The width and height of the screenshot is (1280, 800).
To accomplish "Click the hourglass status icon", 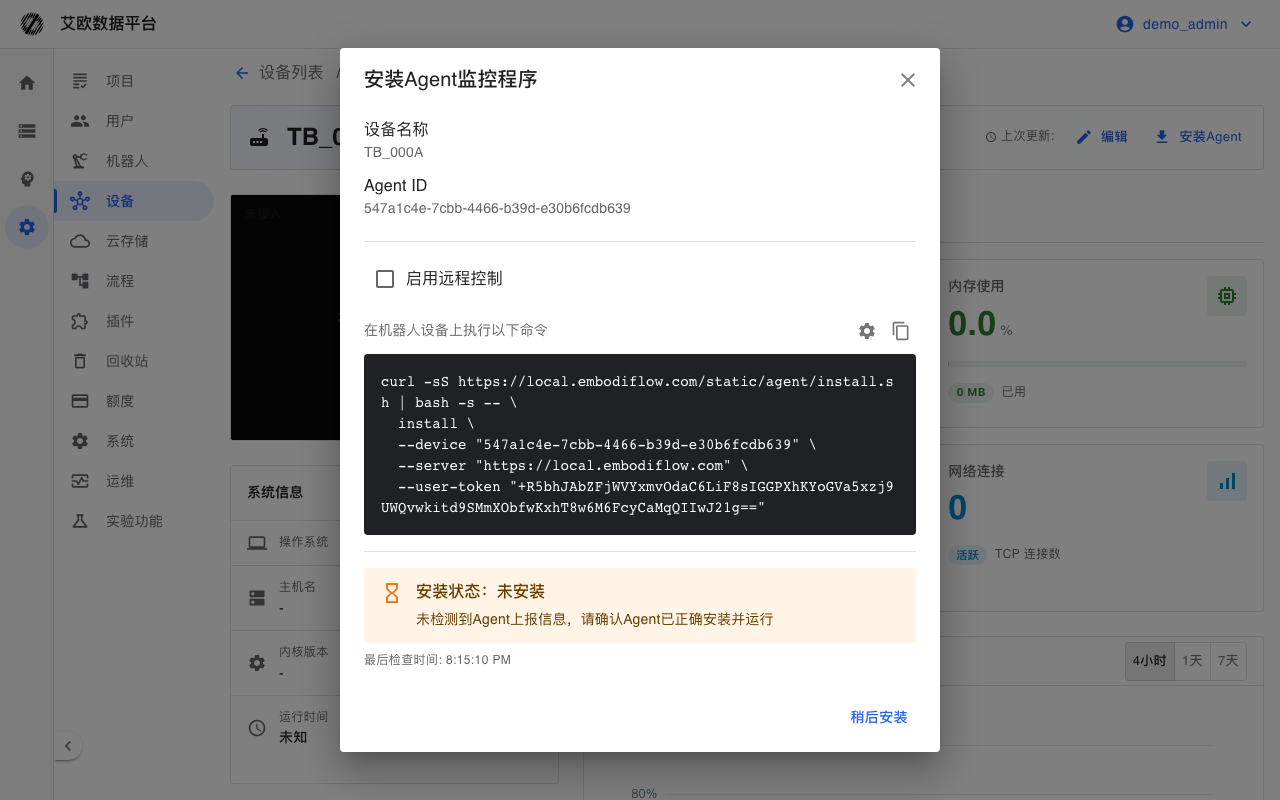I will point(392,593).
